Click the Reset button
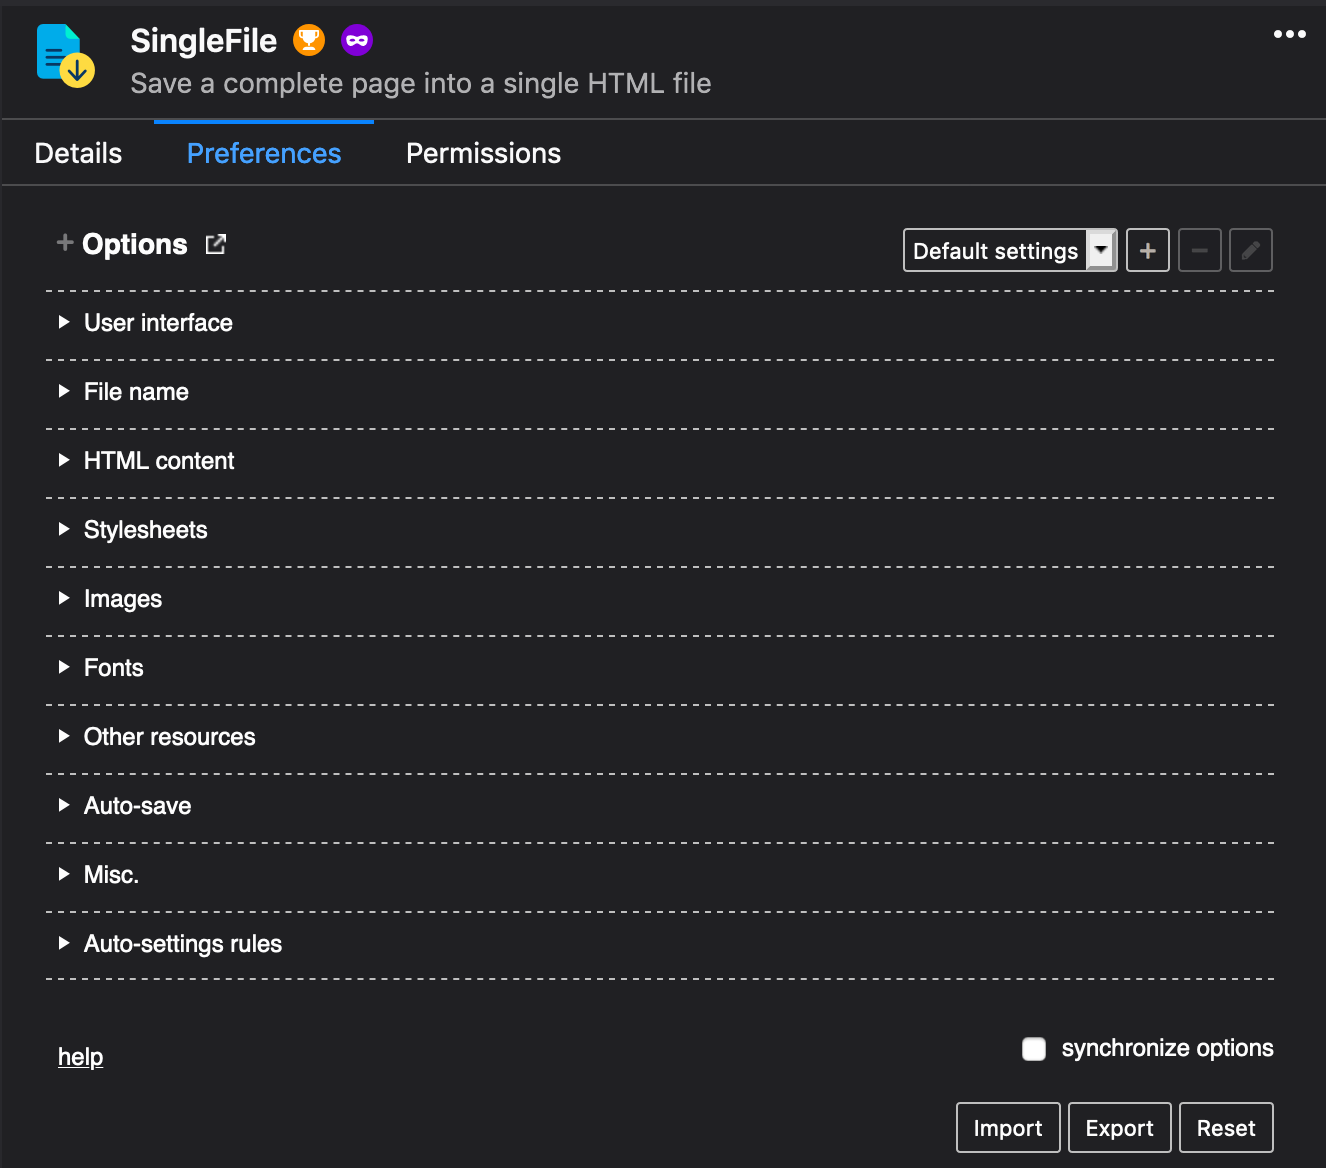The width and height of the screenshot is (1326, 1168). tap(1226, 1128)
